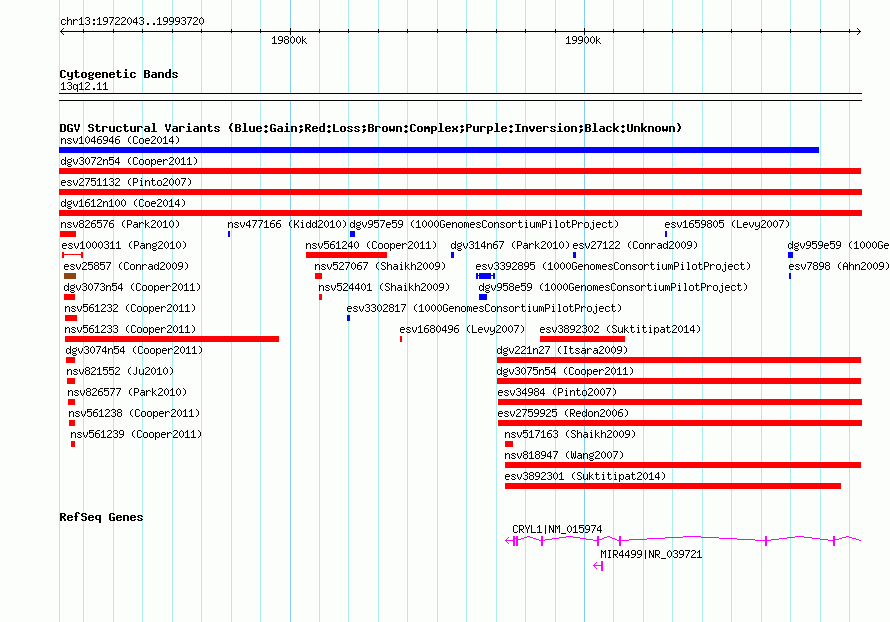Select nsv826576 (Park2010) variant label
Image resolution: width=890 pixels, height=622 pixels.
[120, 224]
